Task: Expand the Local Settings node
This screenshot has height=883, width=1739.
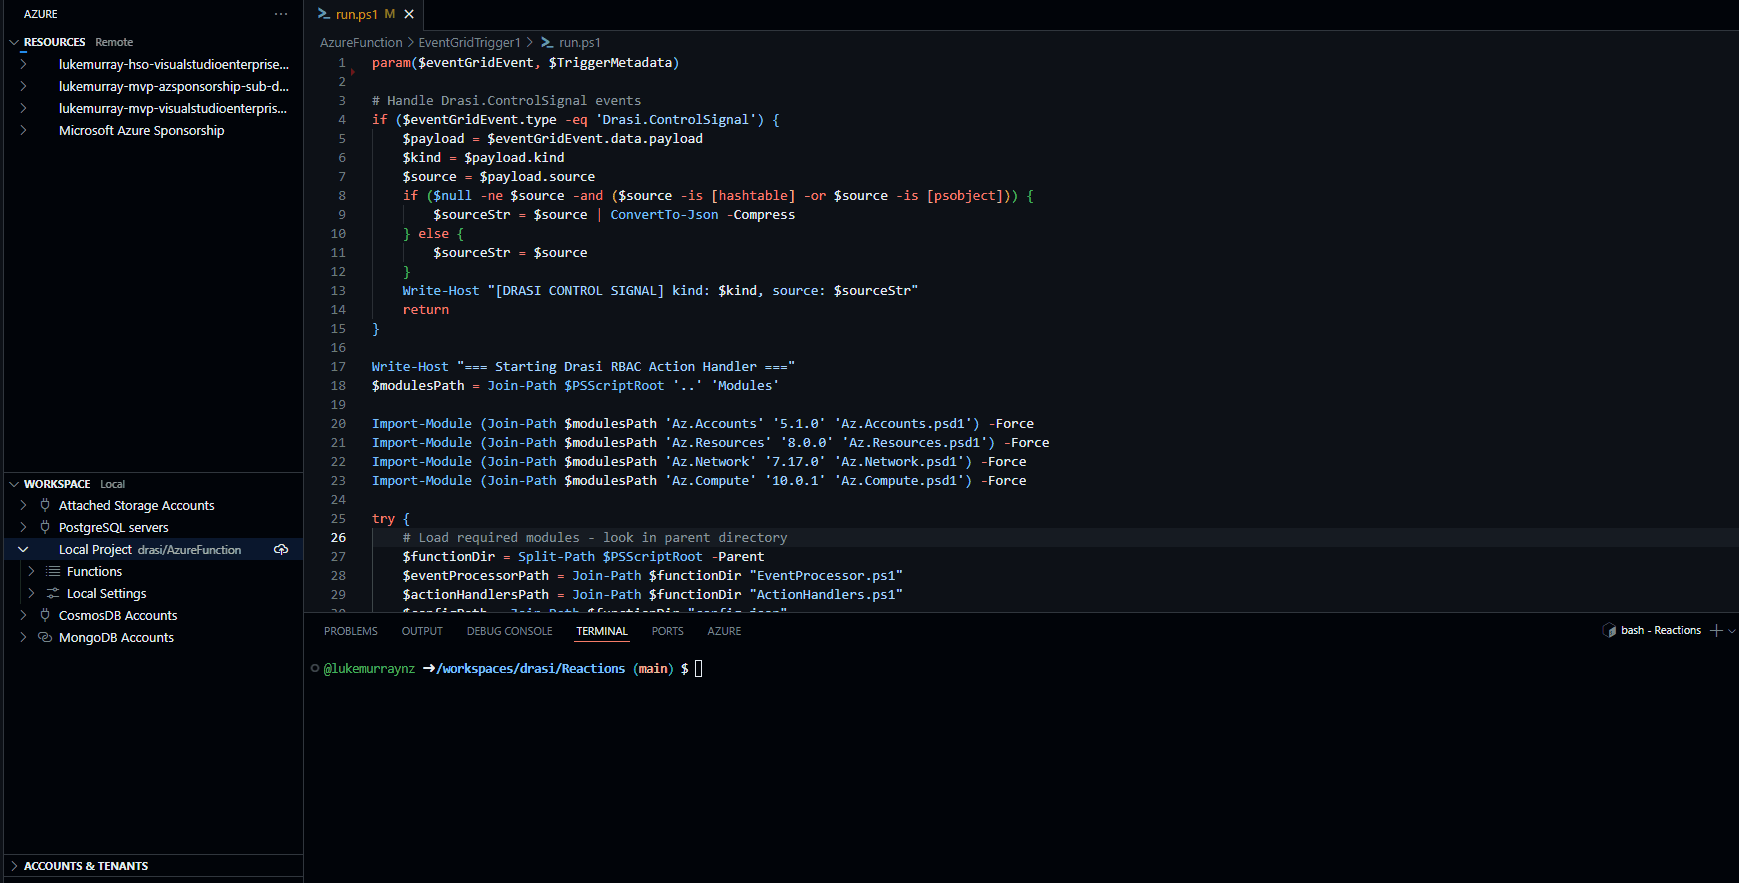Action: (x=31, y=593)
